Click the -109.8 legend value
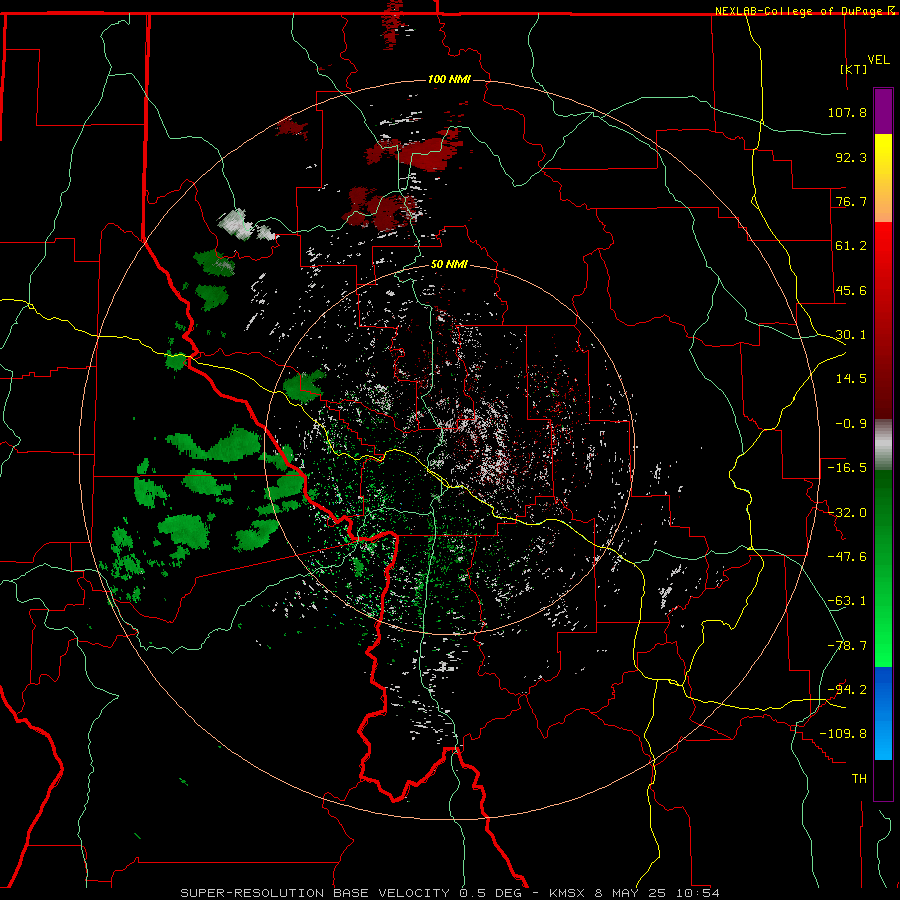Screen dimensions: 900x900 843,734
